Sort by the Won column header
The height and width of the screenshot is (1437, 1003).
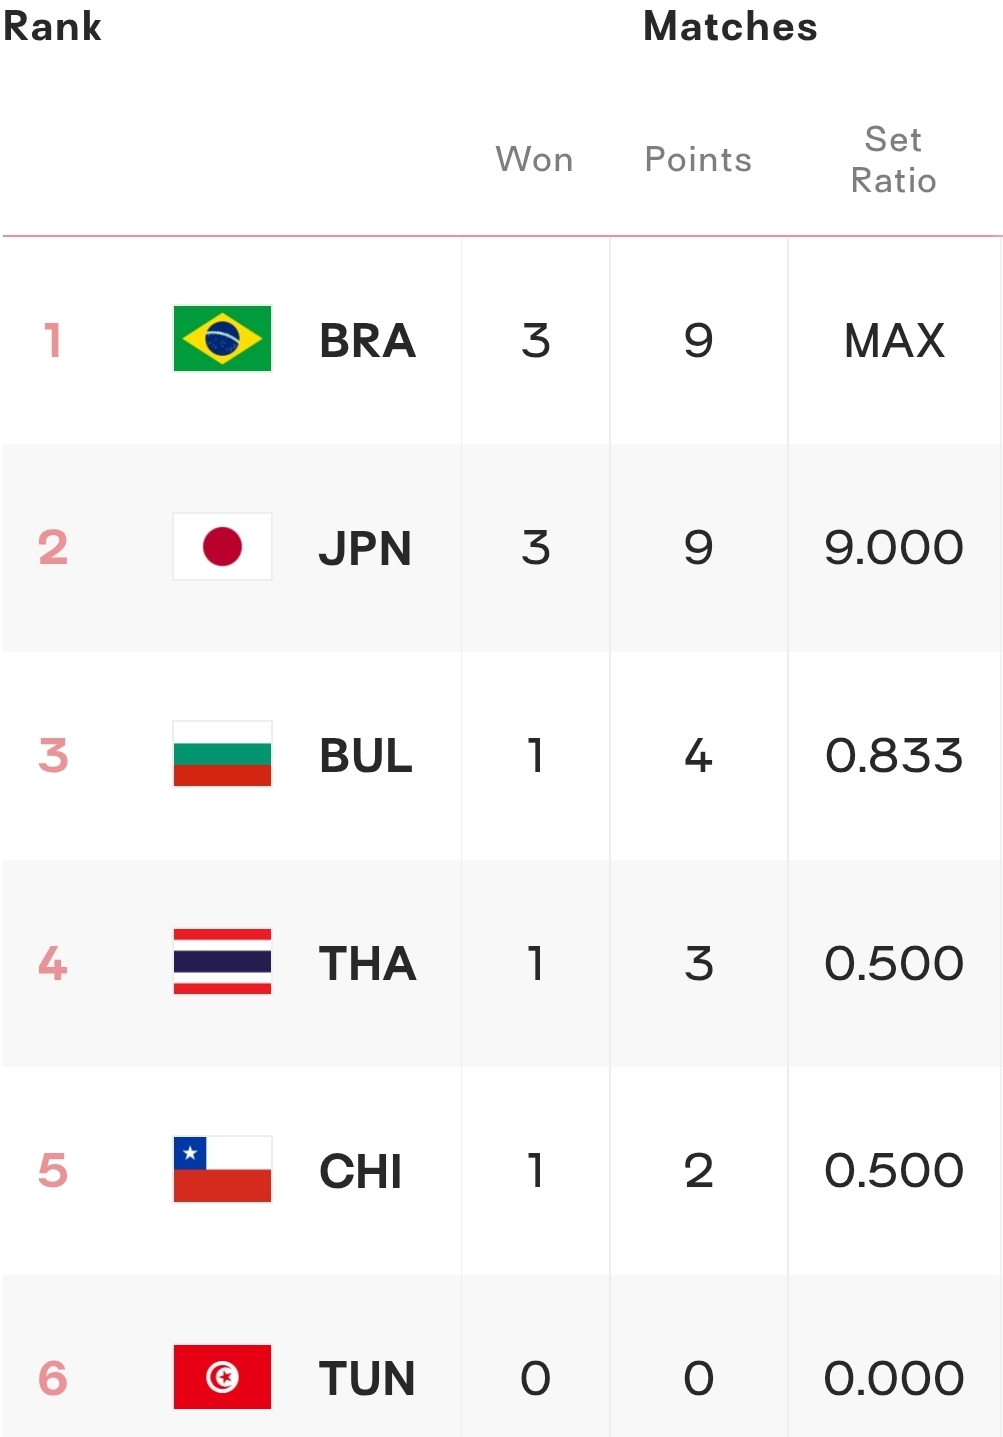[x=535, y=160]
